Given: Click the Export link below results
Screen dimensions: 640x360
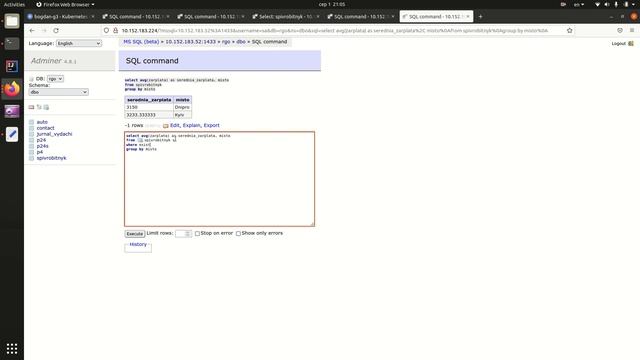Looking at the screenshot, I should click(211, 125).
